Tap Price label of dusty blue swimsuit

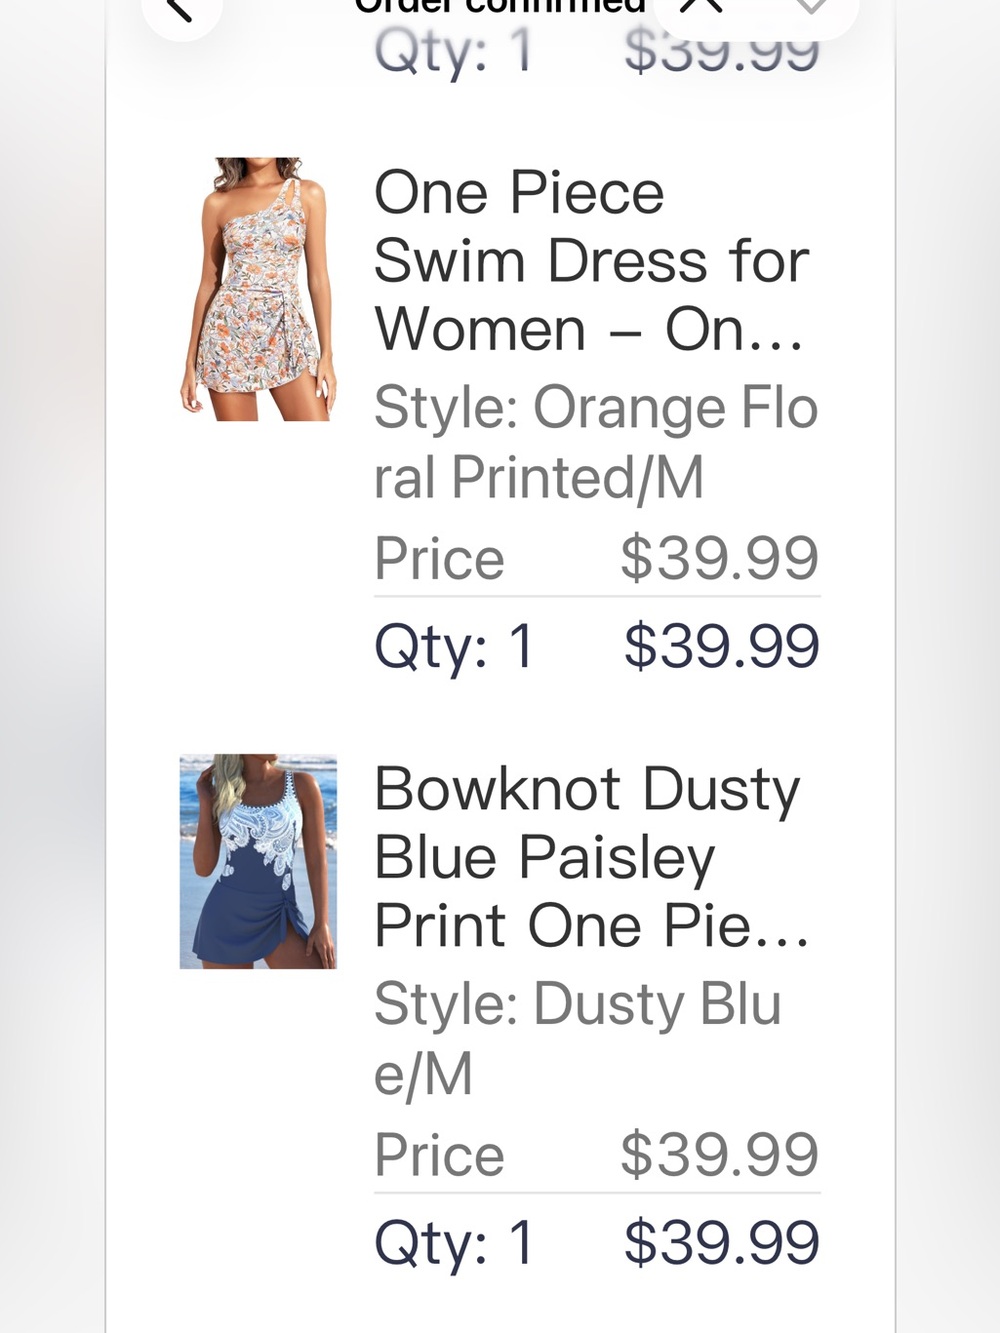[x=439, y=1155]
